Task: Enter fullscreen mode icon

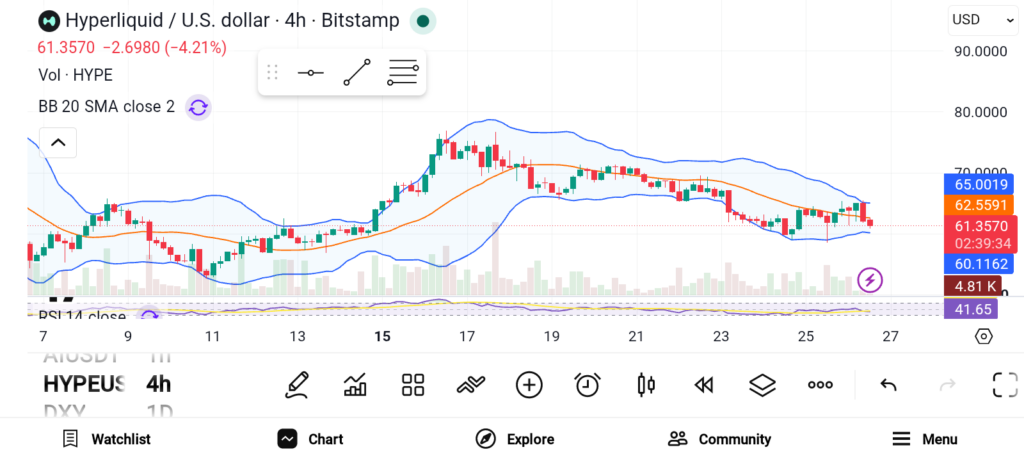Action: 1005,385
